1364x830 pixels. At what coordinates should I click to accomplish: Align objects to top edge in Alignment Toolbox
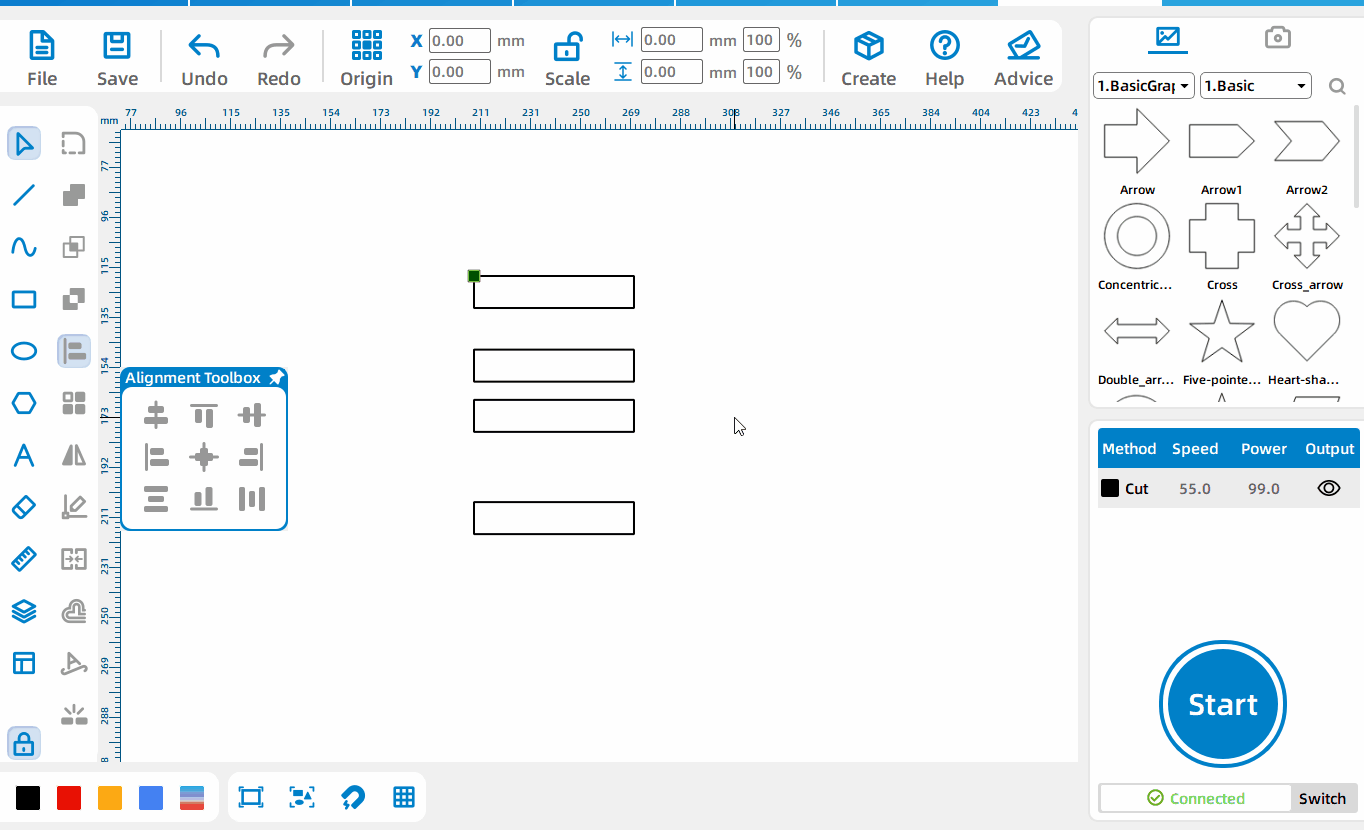point(204,415)
